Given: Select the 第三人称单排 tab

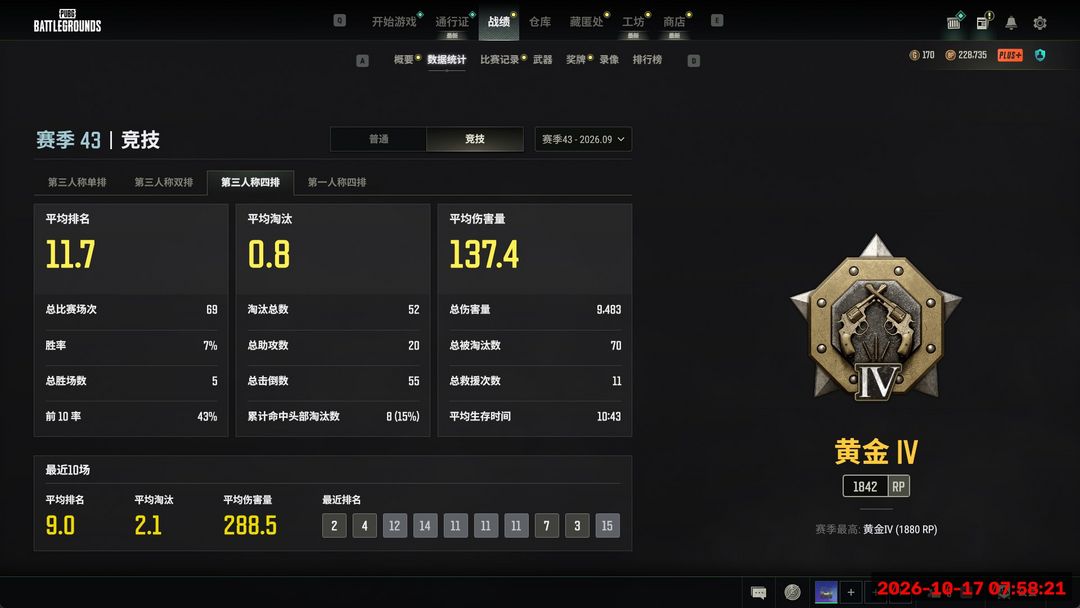Looking at the screenshot, I should (x=77, y=182).
